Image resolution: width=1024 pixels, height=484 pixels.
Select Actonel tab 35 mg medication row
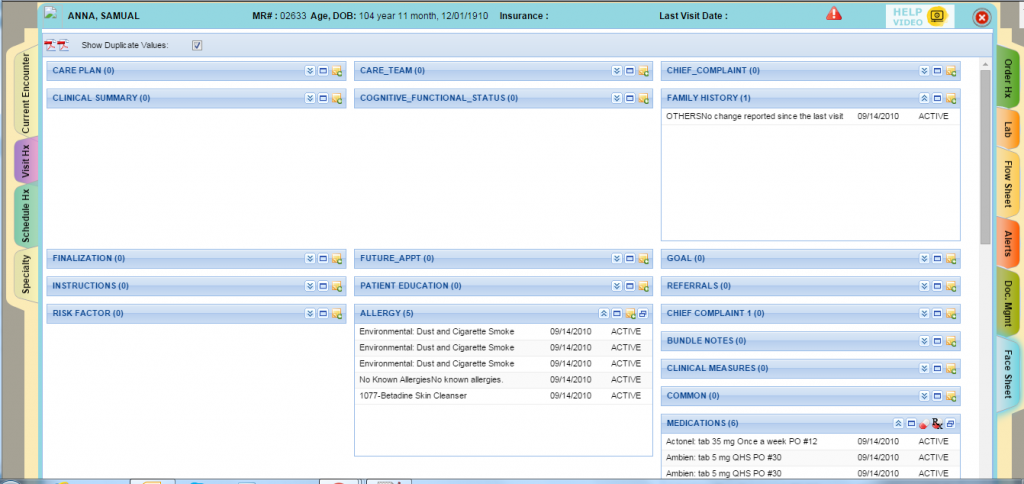[x=810, y=442]
